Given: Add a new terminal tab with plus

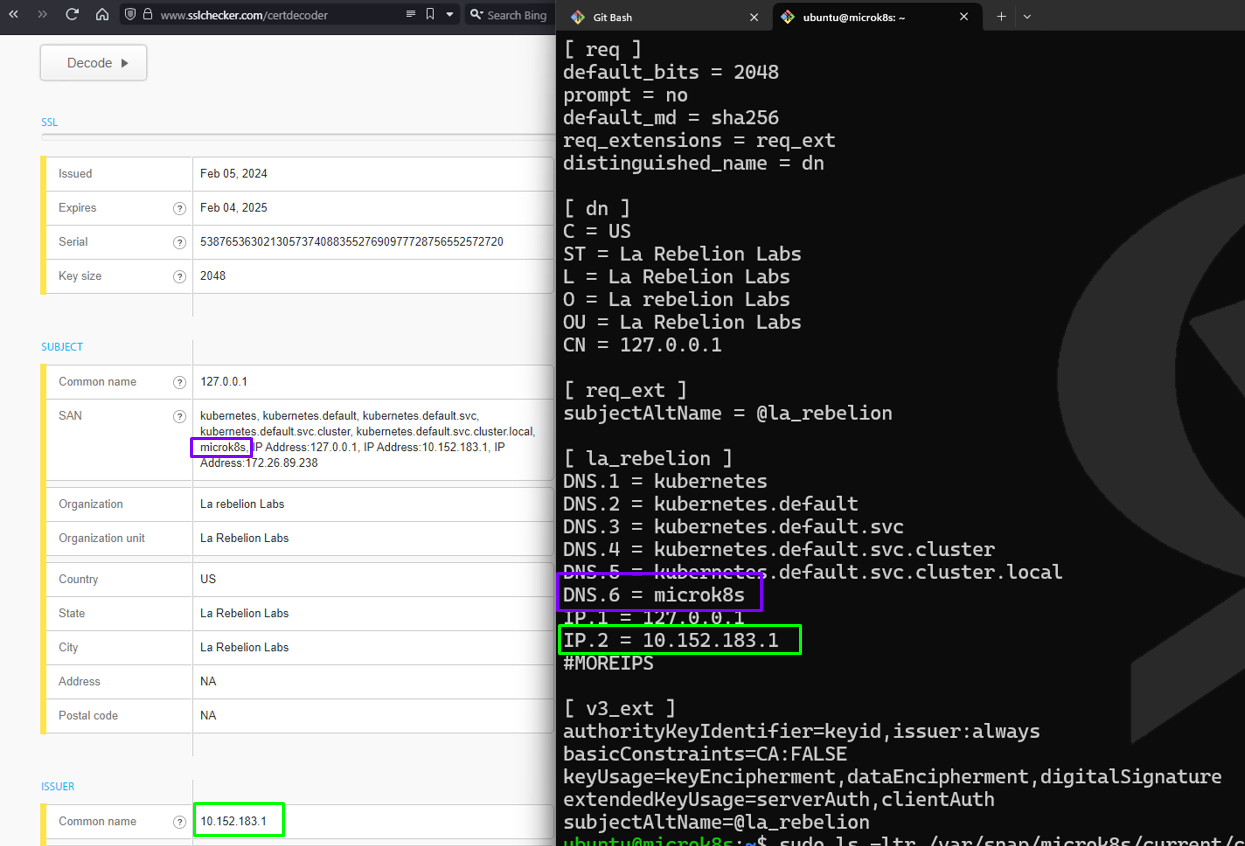Looking at the screenshot, I should 1001,17.
